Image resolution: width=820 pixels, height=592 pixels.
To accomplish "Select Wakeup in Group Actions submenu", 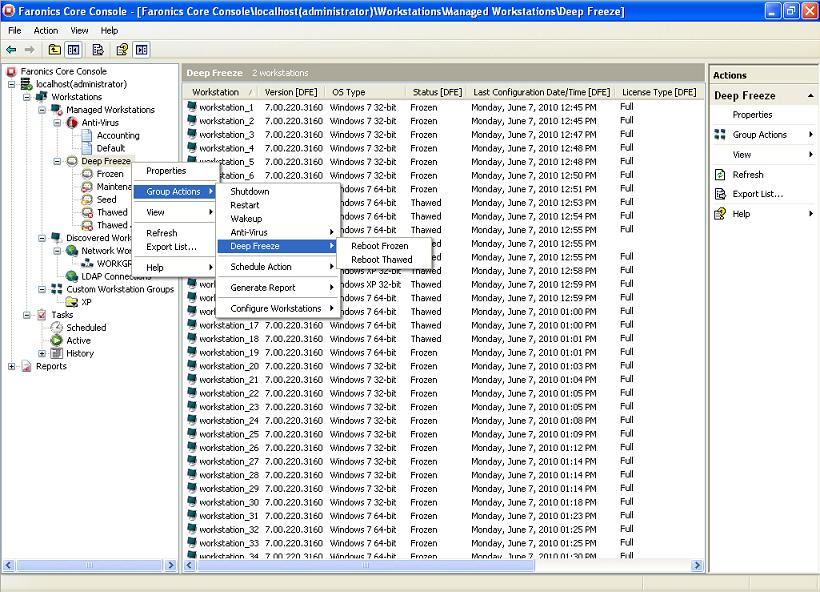I will (277, 219).
